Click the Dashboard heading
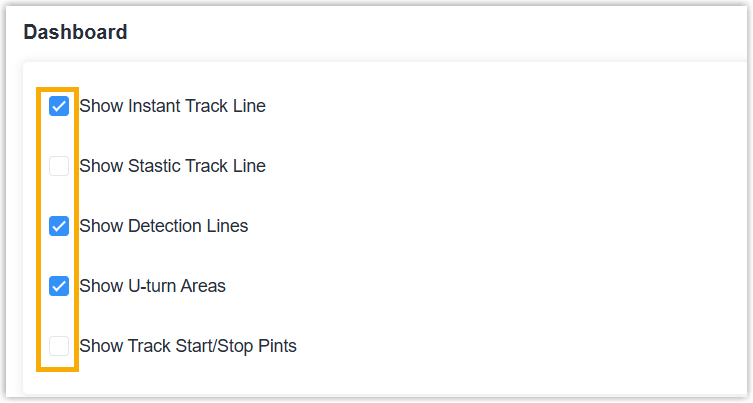This screenshot has height=403, width=753. (x=75, y=32)
